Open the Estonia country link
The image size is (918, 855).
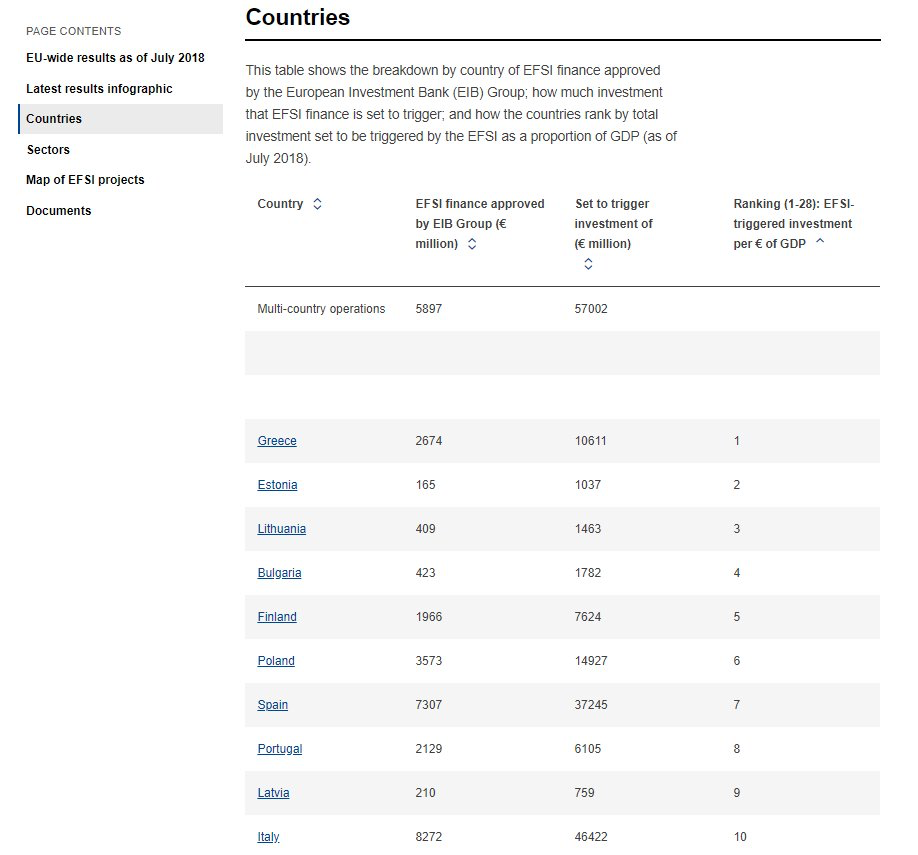pos(278,485)
